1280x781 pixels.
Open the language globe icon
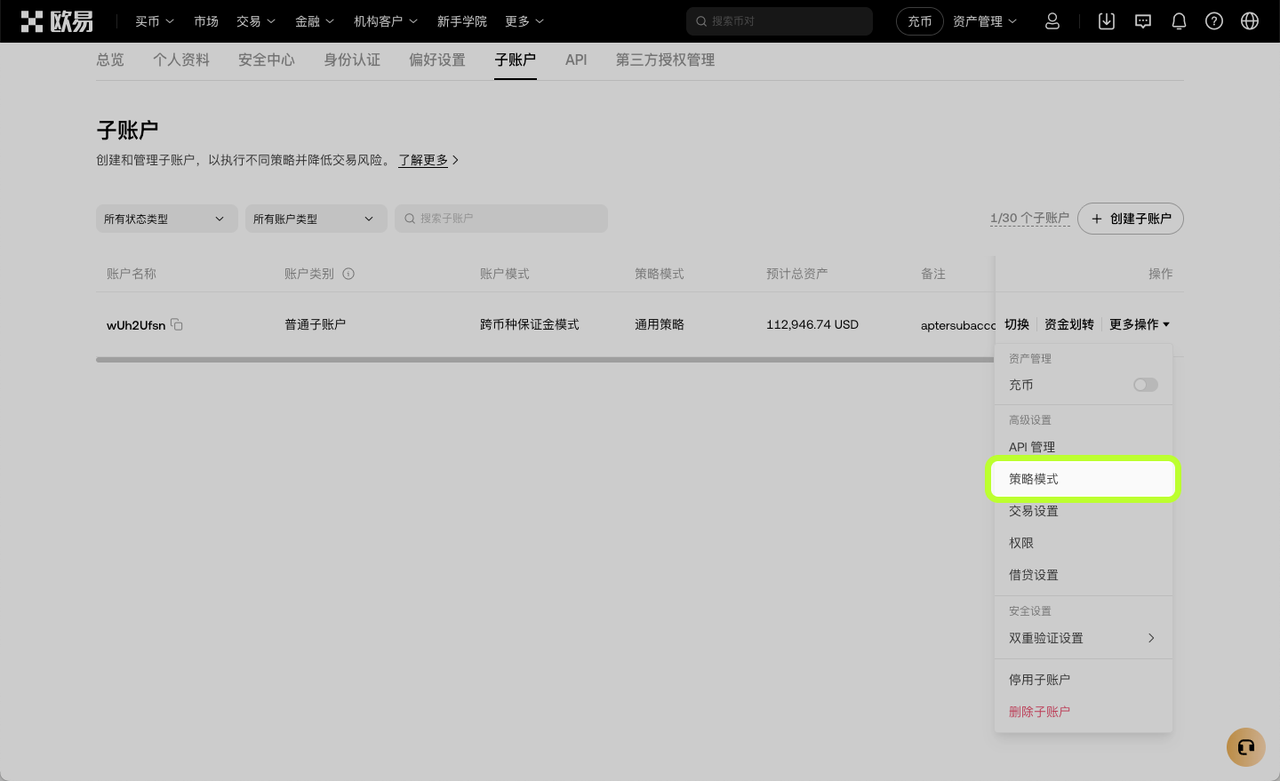pyautogui.click(x=1249, y=21)
